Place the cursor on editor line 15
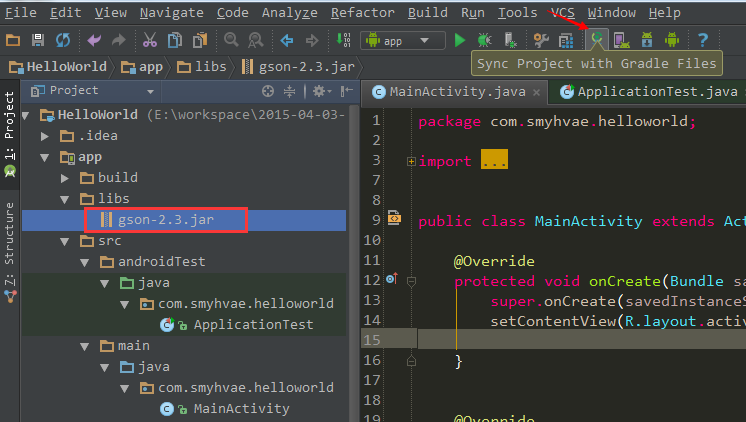 [x=581, y=339]
